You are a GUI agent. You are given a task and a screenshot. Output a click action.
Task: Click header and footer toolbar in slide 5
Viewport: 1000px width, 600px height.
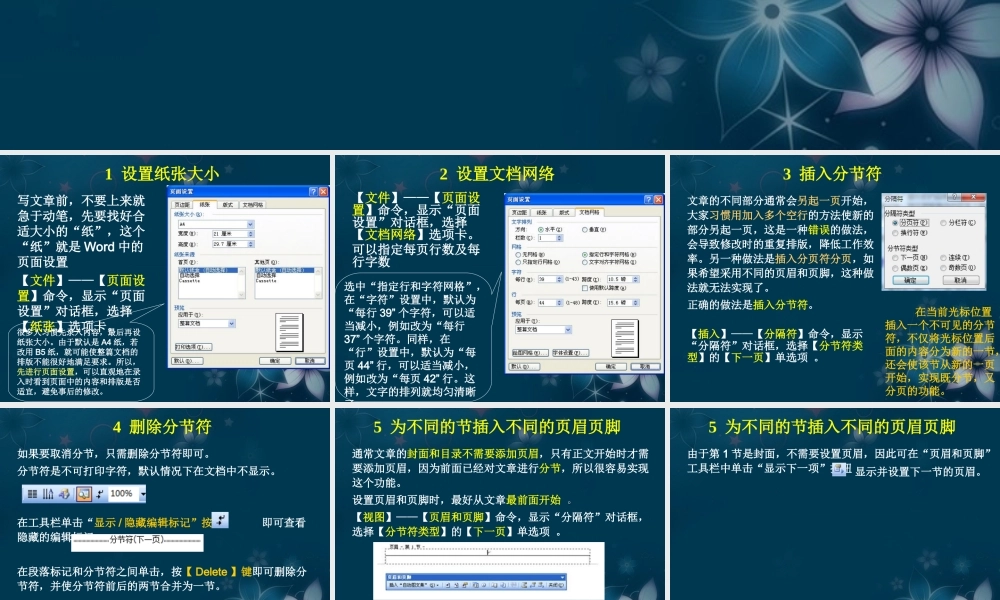(x=476, y=582)
